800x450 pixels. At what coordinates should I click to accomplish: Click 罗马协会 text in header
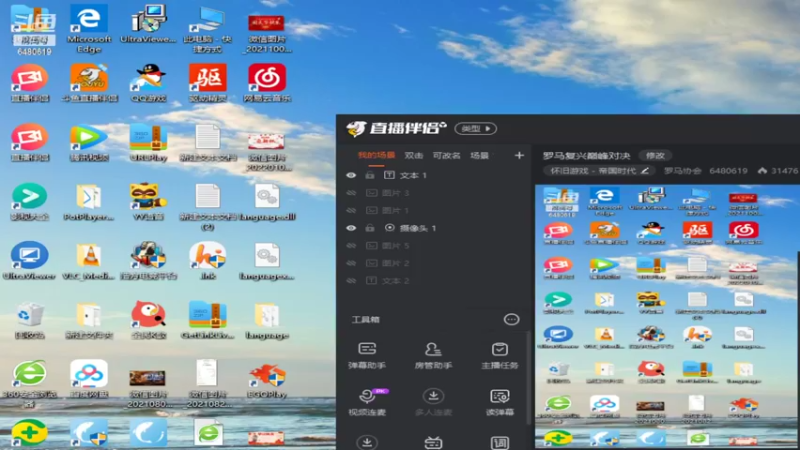click(683, 170)
